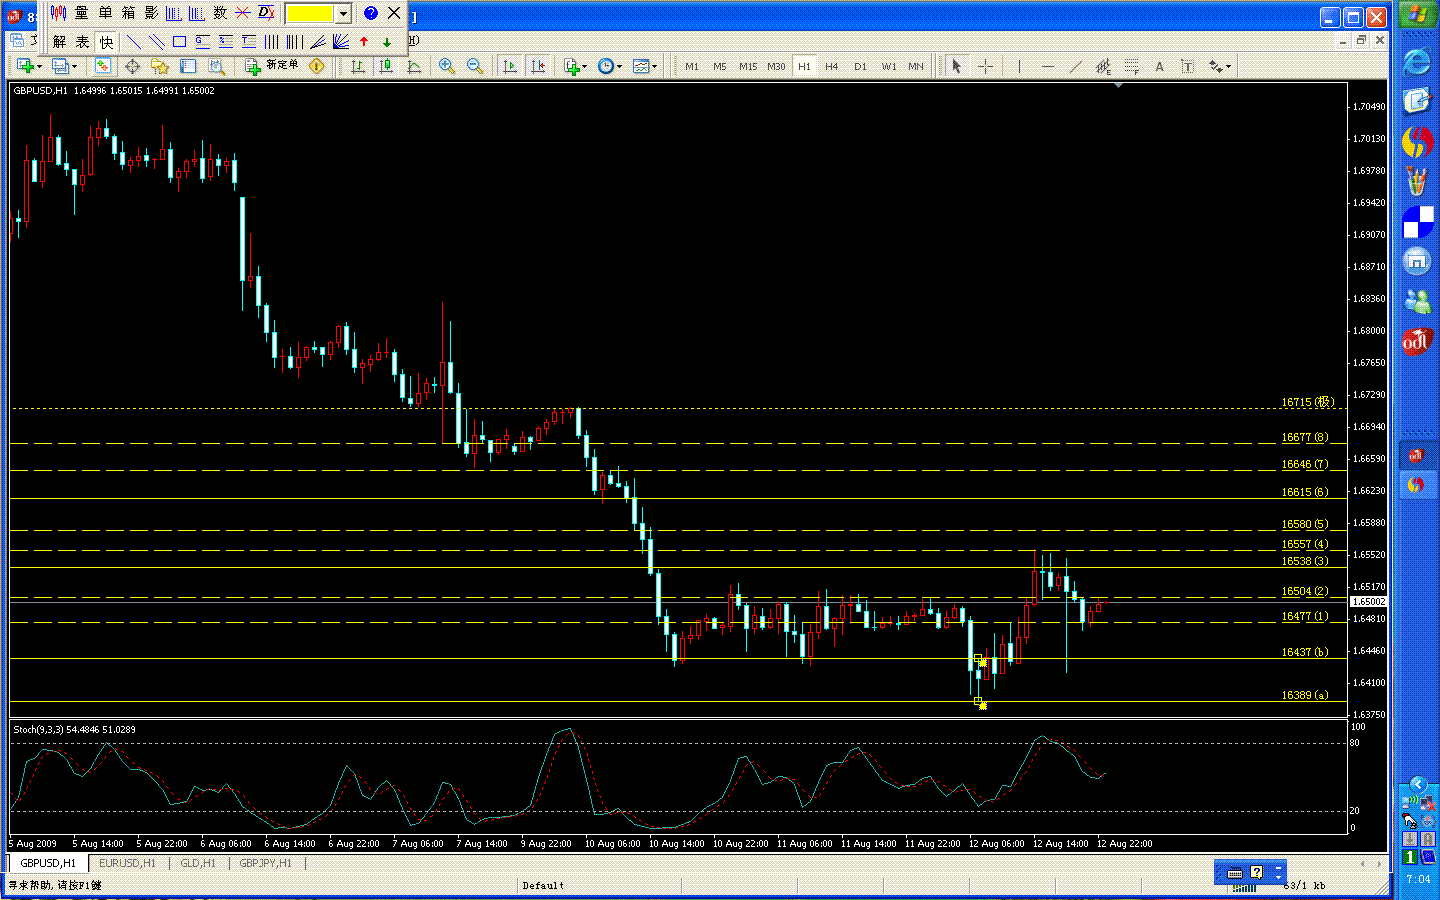1440x900 pixels.
Task: Click the 16715 price level label
Action: click(x=1307, y=402)
